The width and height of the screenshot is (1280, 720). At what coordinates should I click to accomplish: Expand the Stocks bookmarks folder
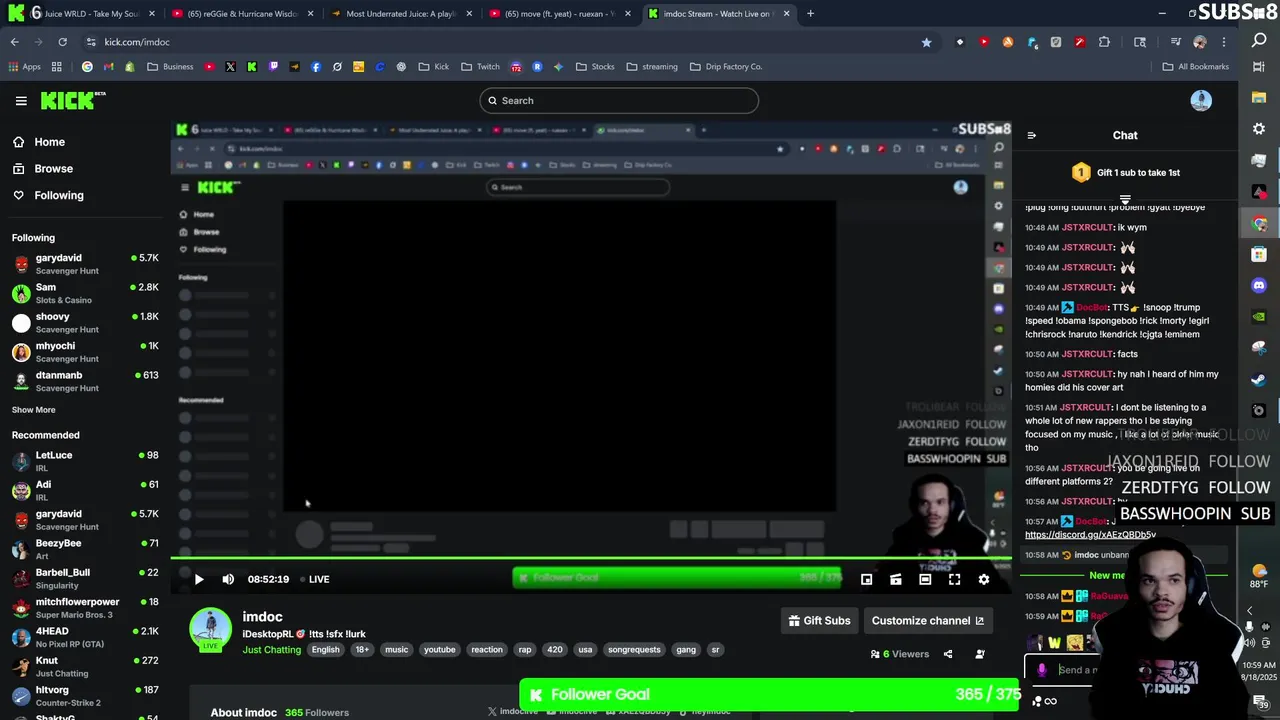(595, 67)
